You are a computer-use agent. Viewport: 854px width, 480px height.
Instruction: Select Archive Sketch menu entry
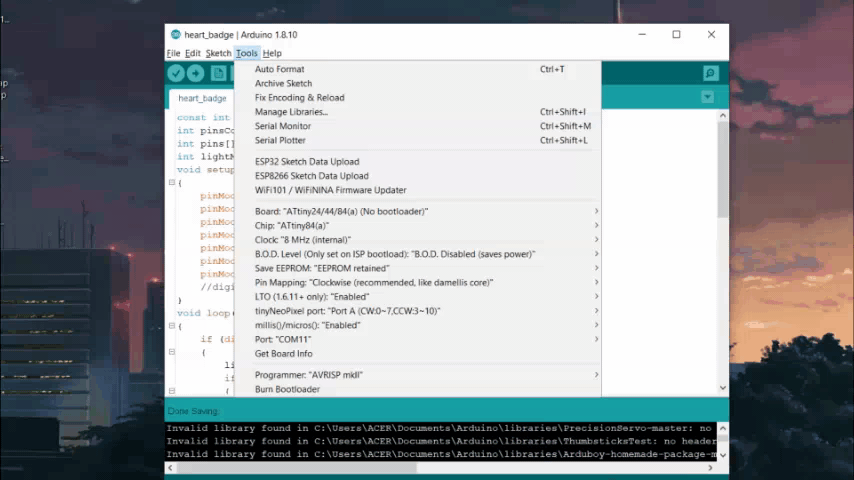[417, 83]
